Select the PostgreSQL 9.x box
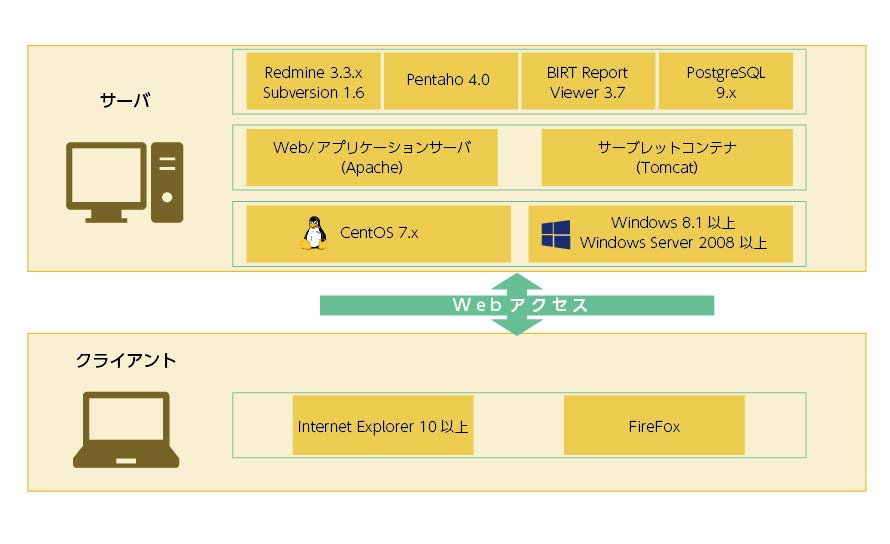Image resolution: width=890 pixels, height=544 pixels. click(x=725, y=81)
